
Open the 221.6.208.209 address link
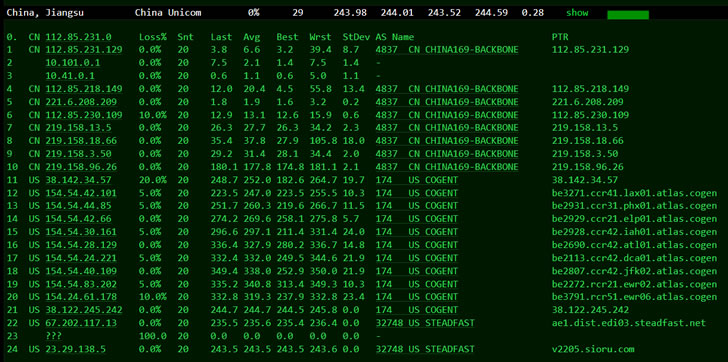(x=81, y=102)
